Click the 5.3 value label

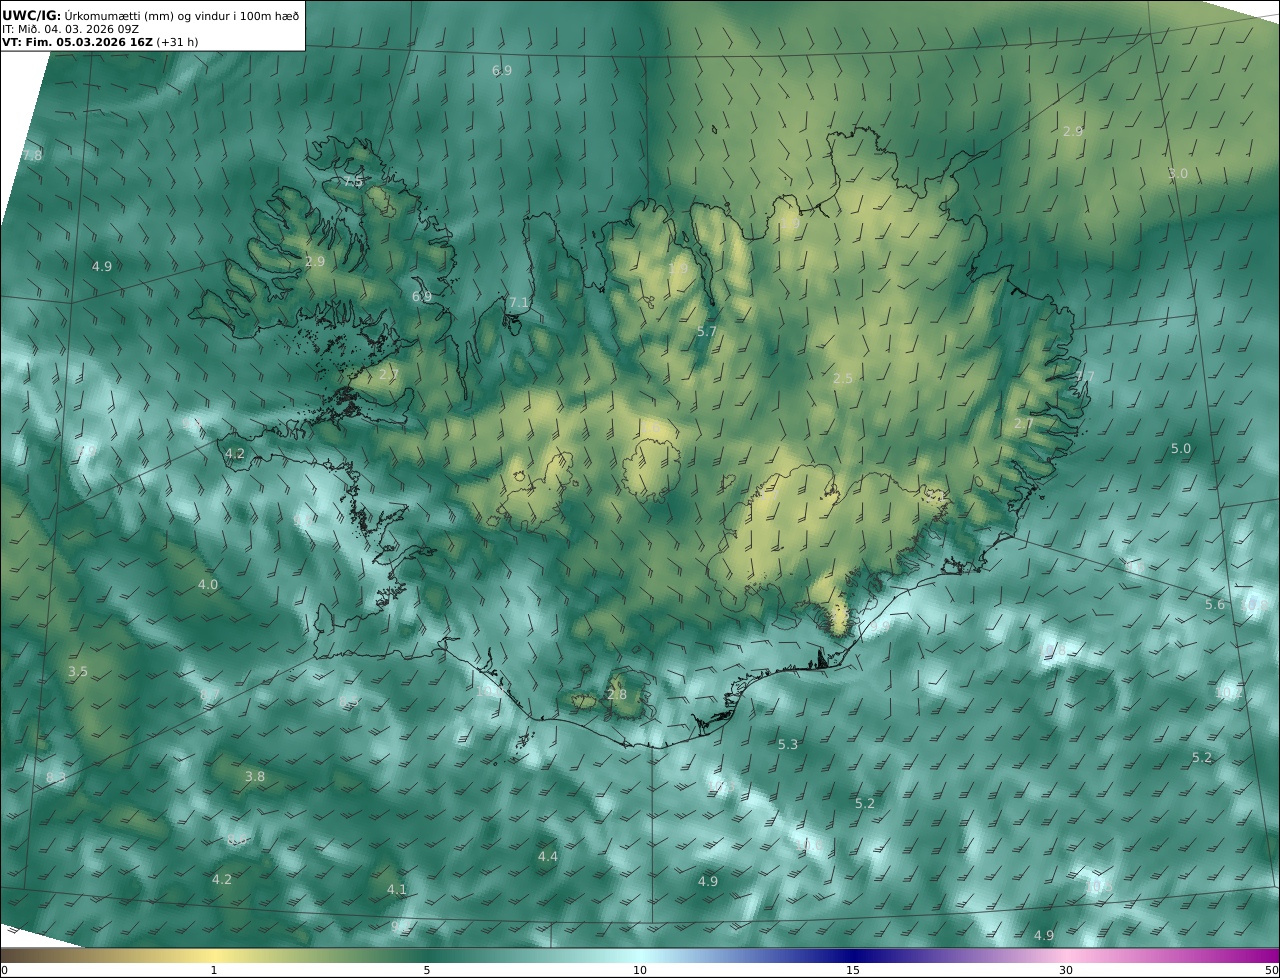(x=788, y=745)
